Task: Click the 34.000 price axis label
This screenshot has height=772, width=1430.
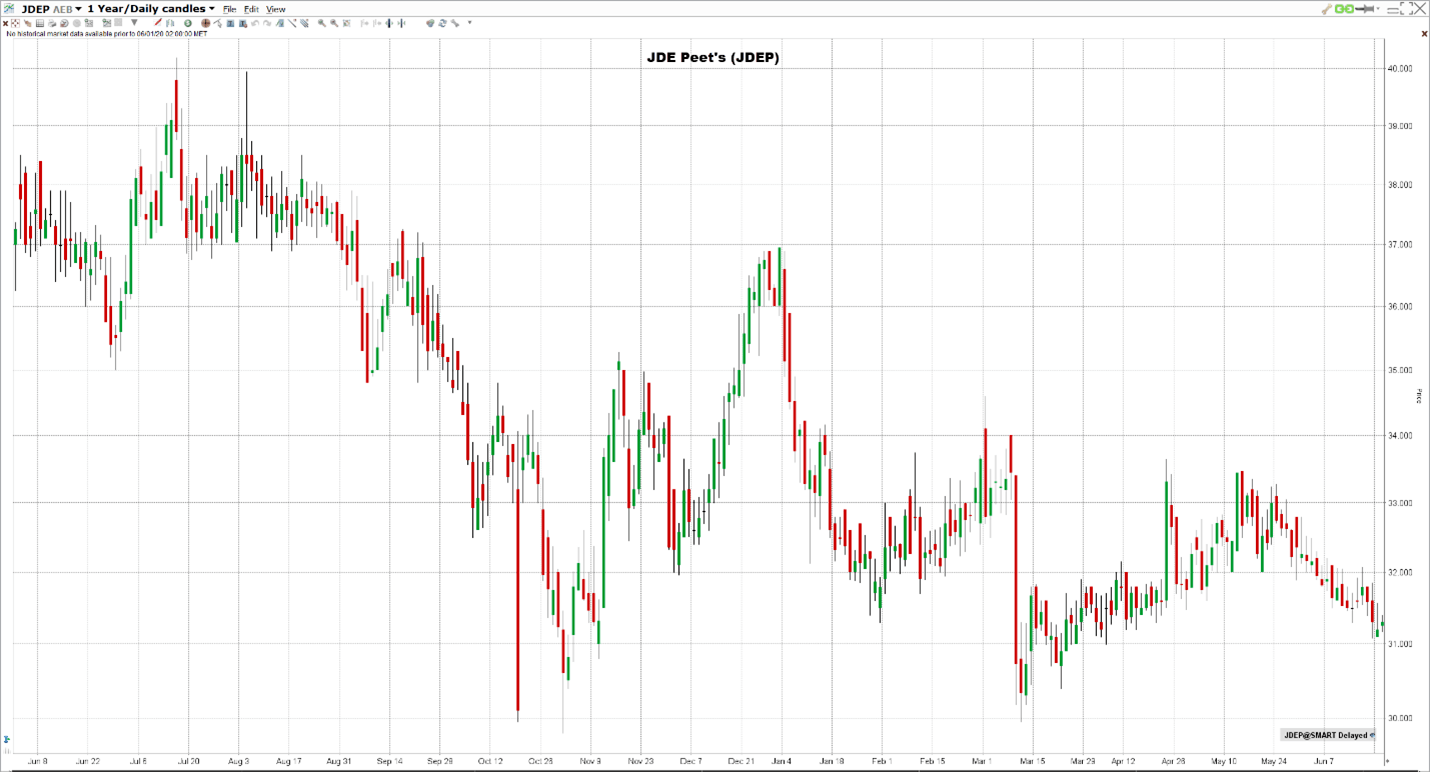Action: (1399, 436)
